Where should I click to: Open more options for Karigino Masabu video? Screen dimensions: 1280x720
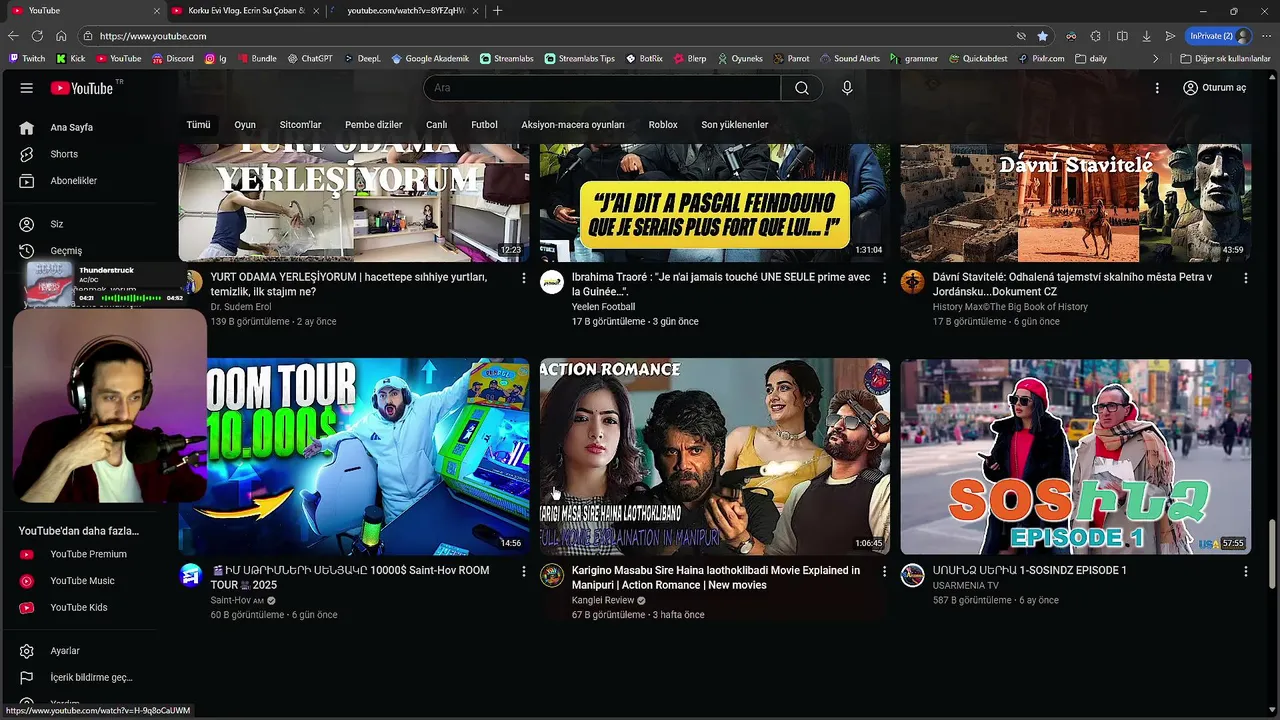[x=884, y=571]
